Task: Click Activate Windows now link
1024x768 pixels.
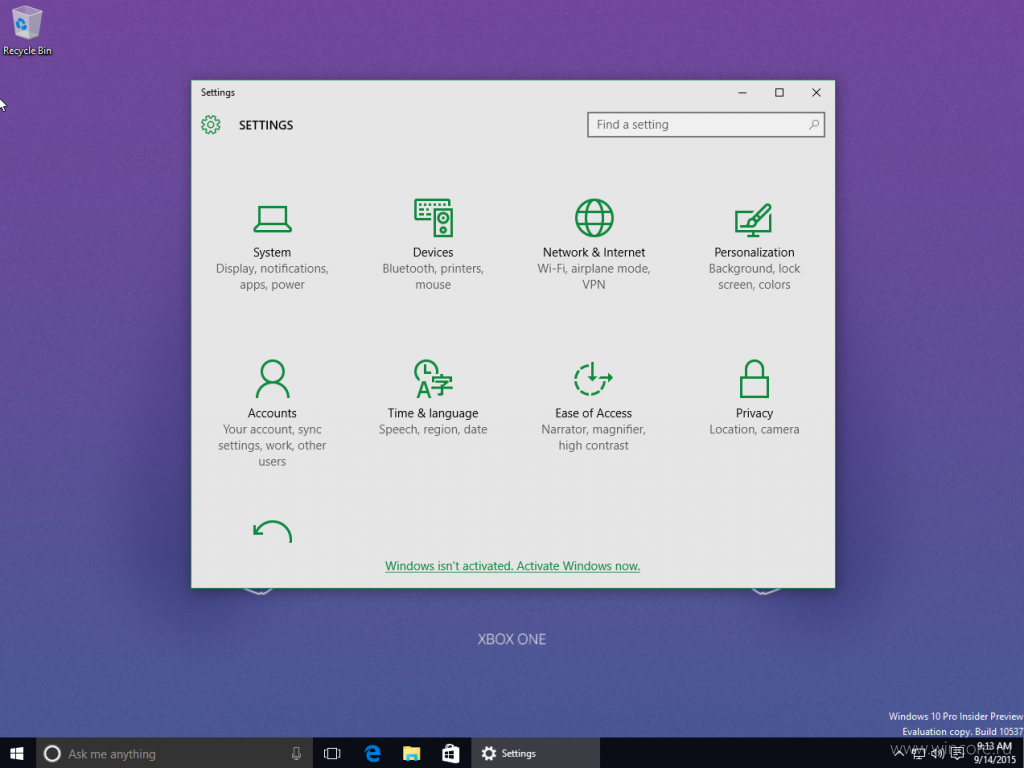Action: (x=513, y=566)
